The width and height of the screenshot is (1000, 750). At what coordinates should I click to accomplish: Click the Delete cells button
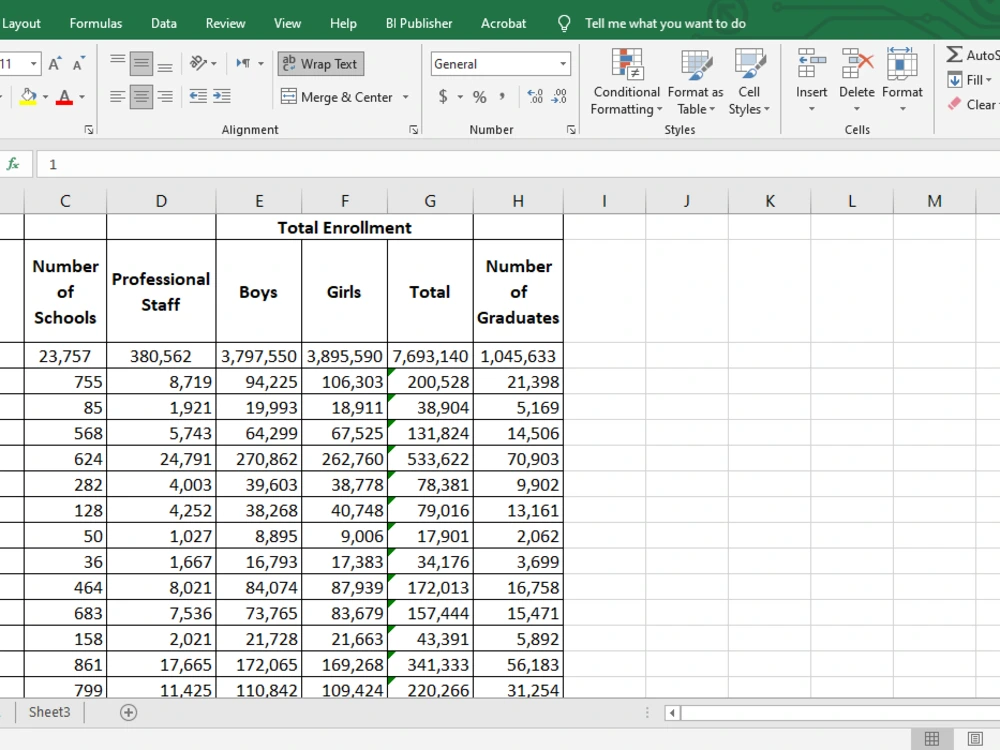click(x=857, y=81)
